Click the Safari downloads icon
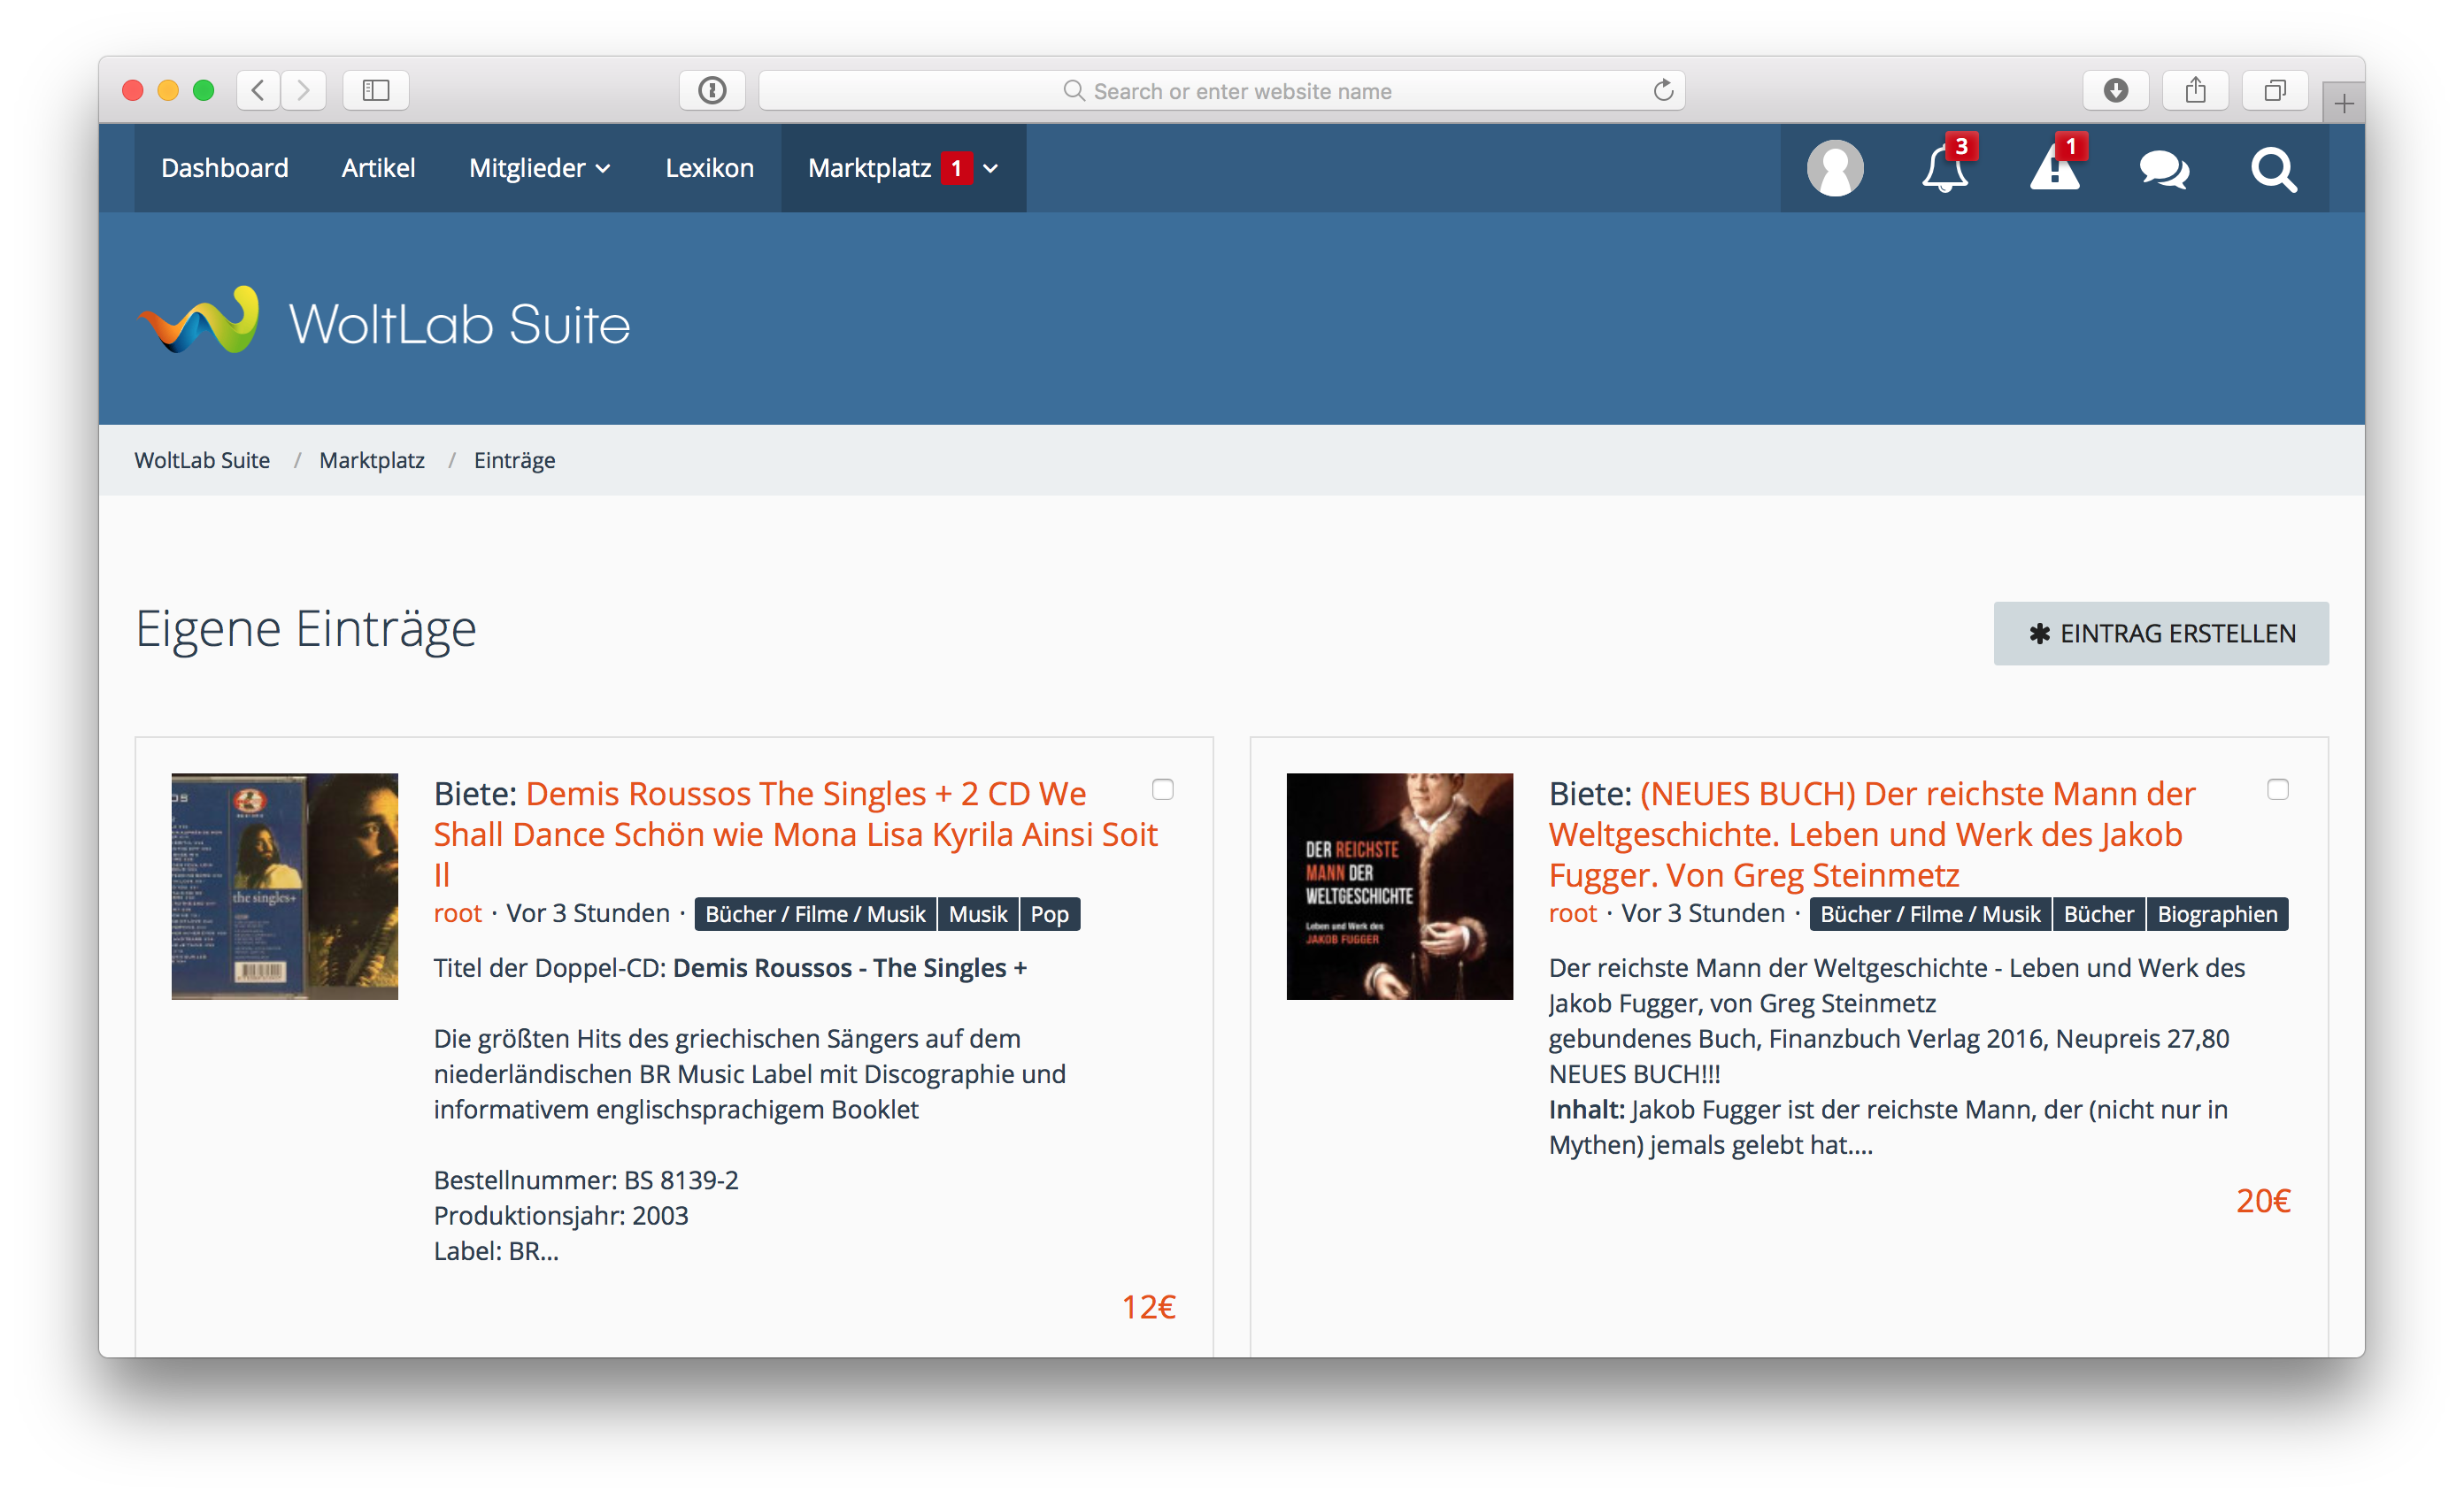This screenshot has width=2464, height=1499. coord(2115,91)
